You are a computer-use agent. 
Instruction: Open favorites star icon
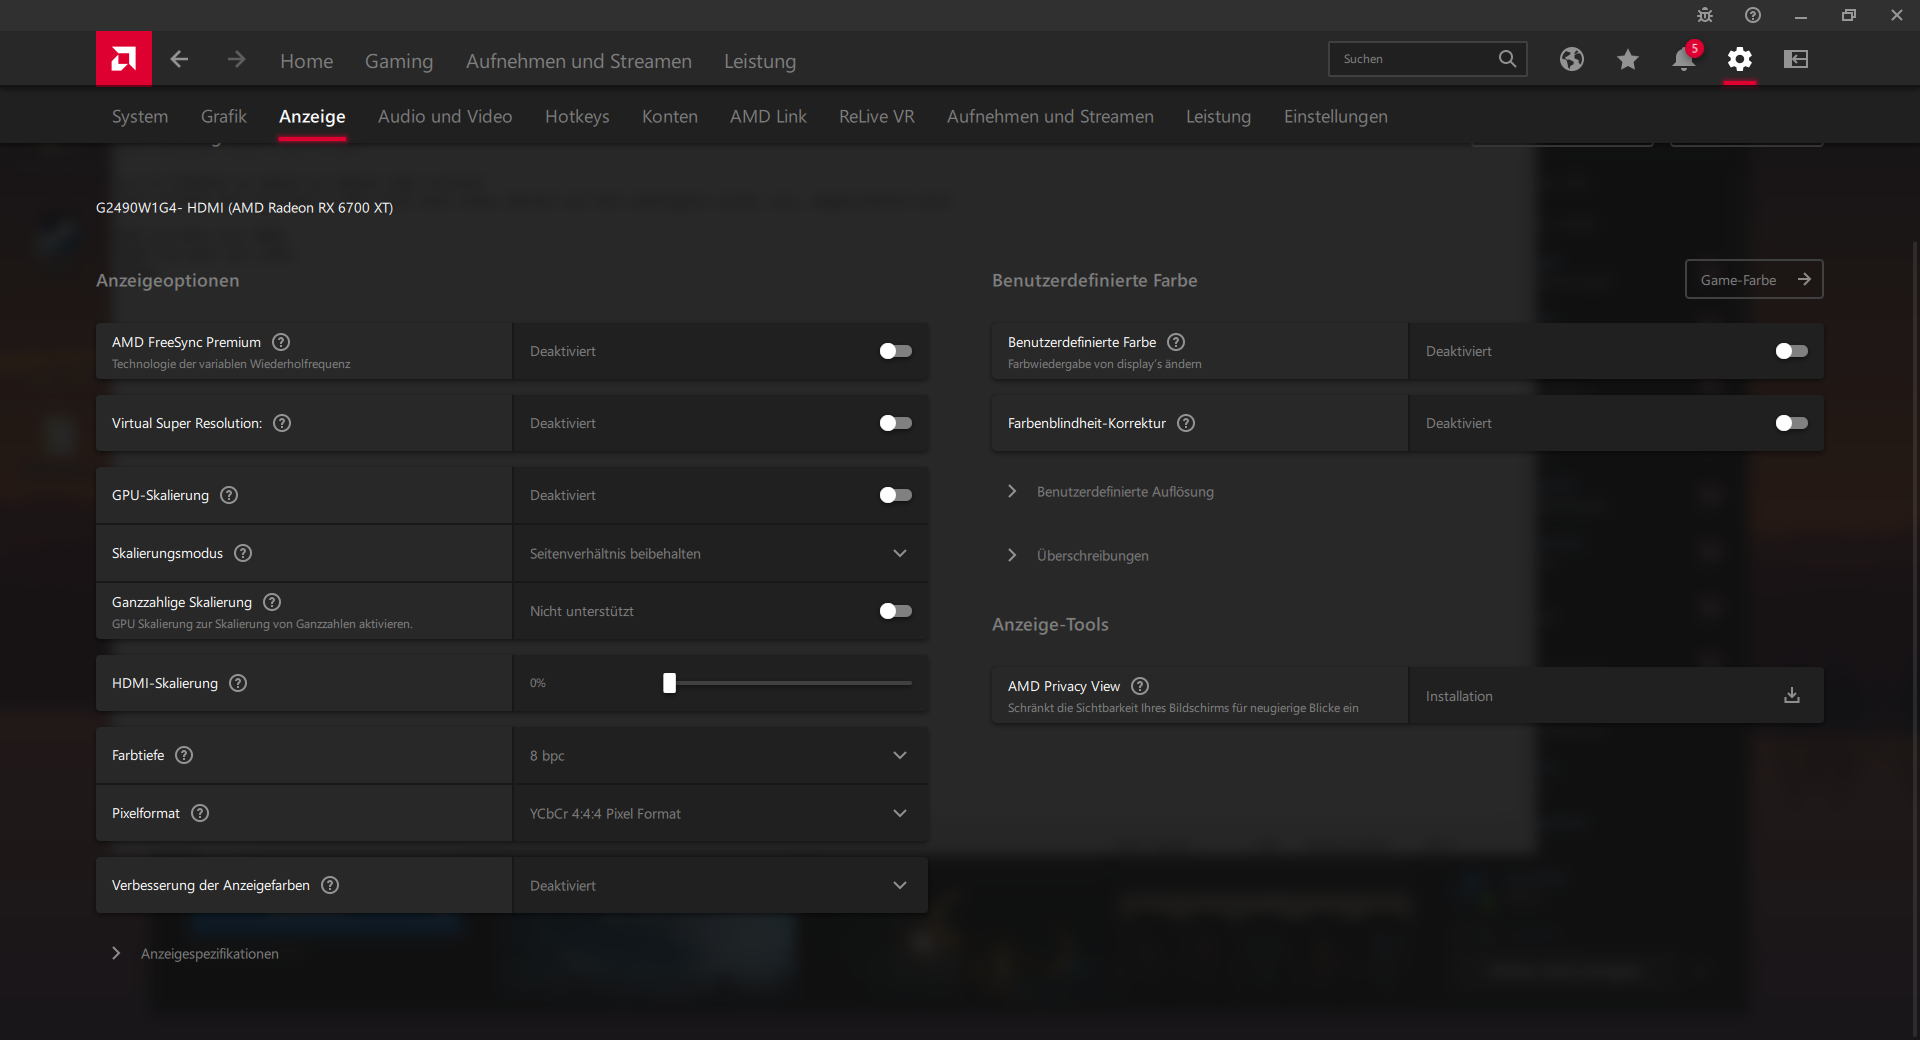click(1628, 59)
